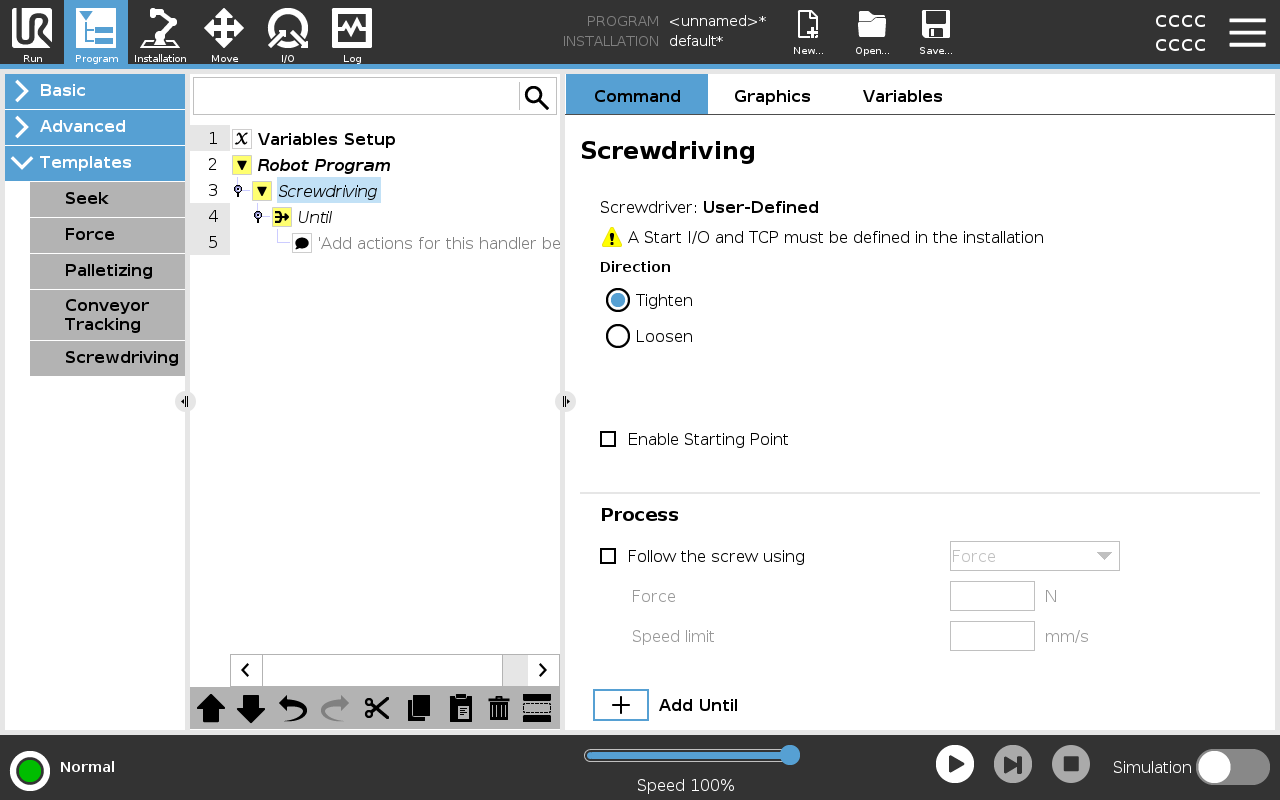Viewport: 1280px width, 800px height.
Task: Open the I/O screen
Action: [288, 33]
